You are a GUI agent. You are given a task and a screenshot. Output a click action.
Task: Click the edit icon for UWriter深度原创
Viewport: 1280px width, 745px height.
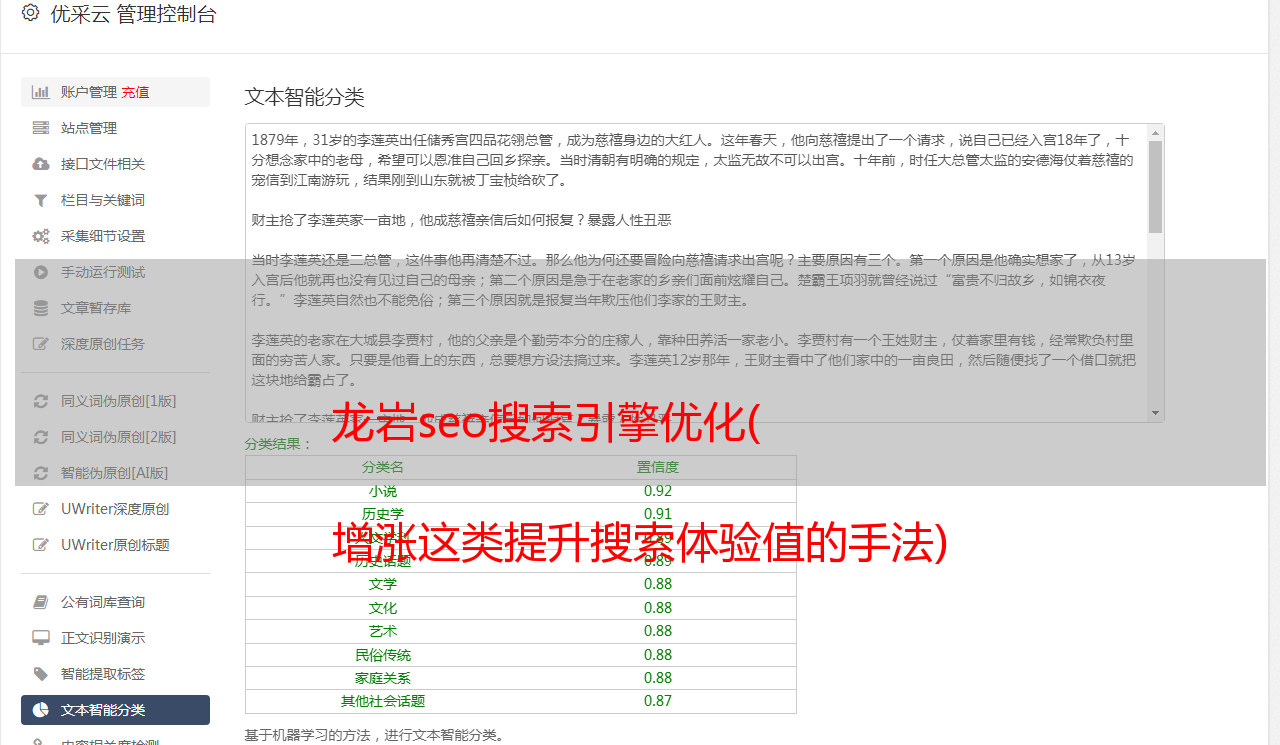[41, 509]
